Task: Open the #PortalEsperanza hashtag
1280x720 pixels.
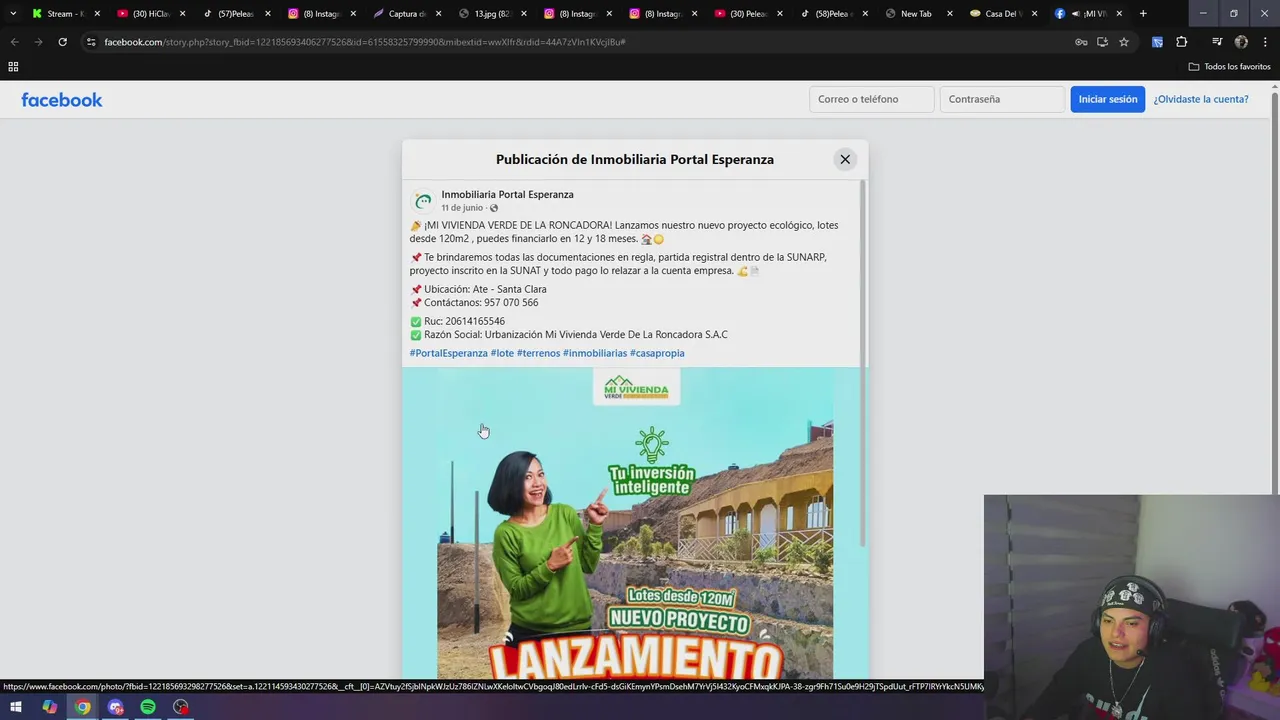Action: [448, 353]
